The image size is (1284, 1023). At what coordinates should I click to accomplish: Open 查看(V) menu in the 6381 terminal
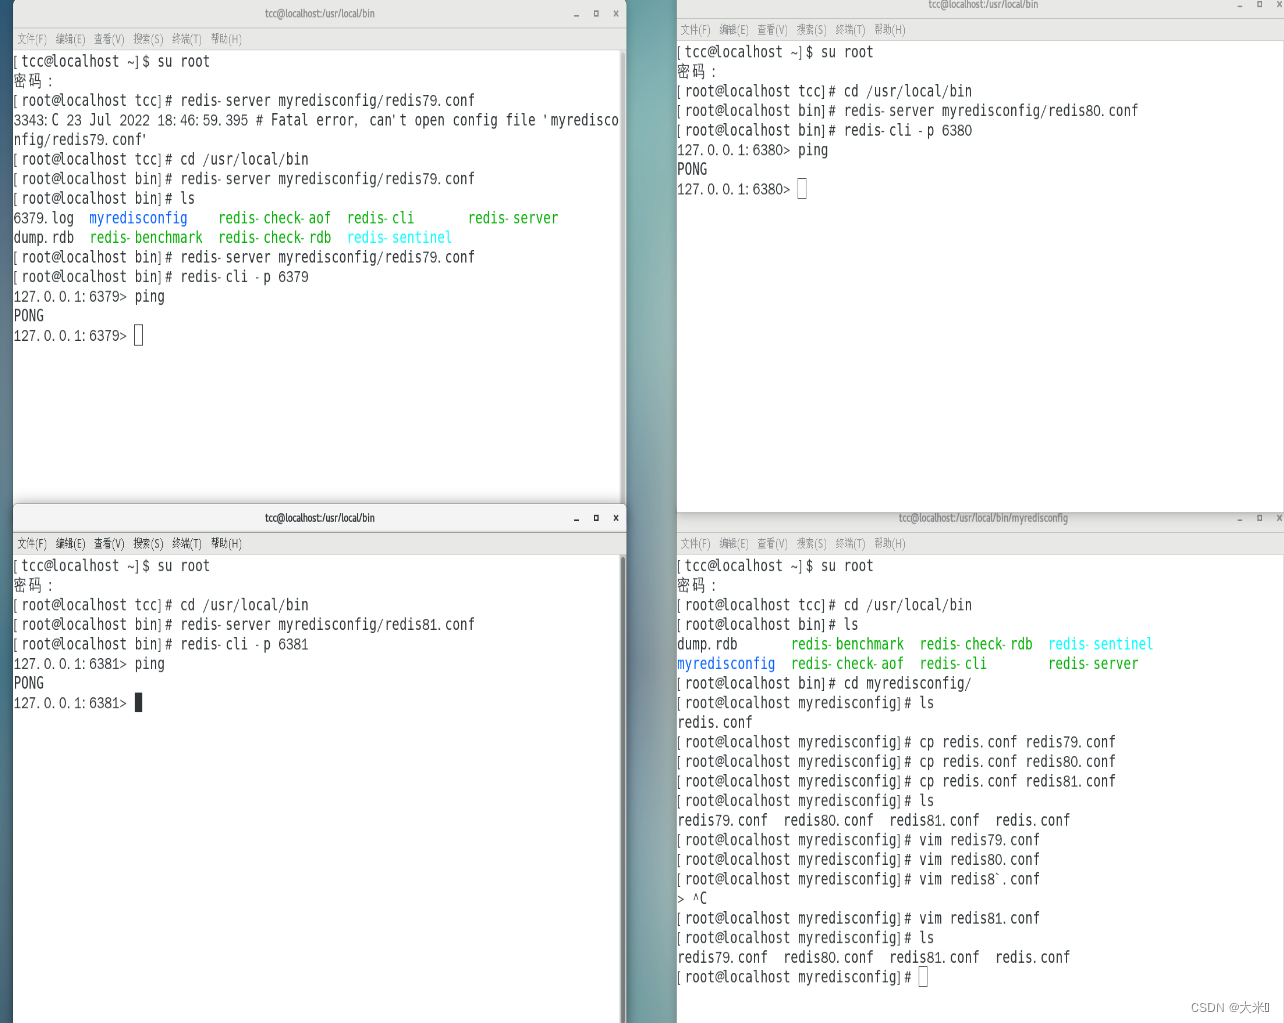pos(109,544)
